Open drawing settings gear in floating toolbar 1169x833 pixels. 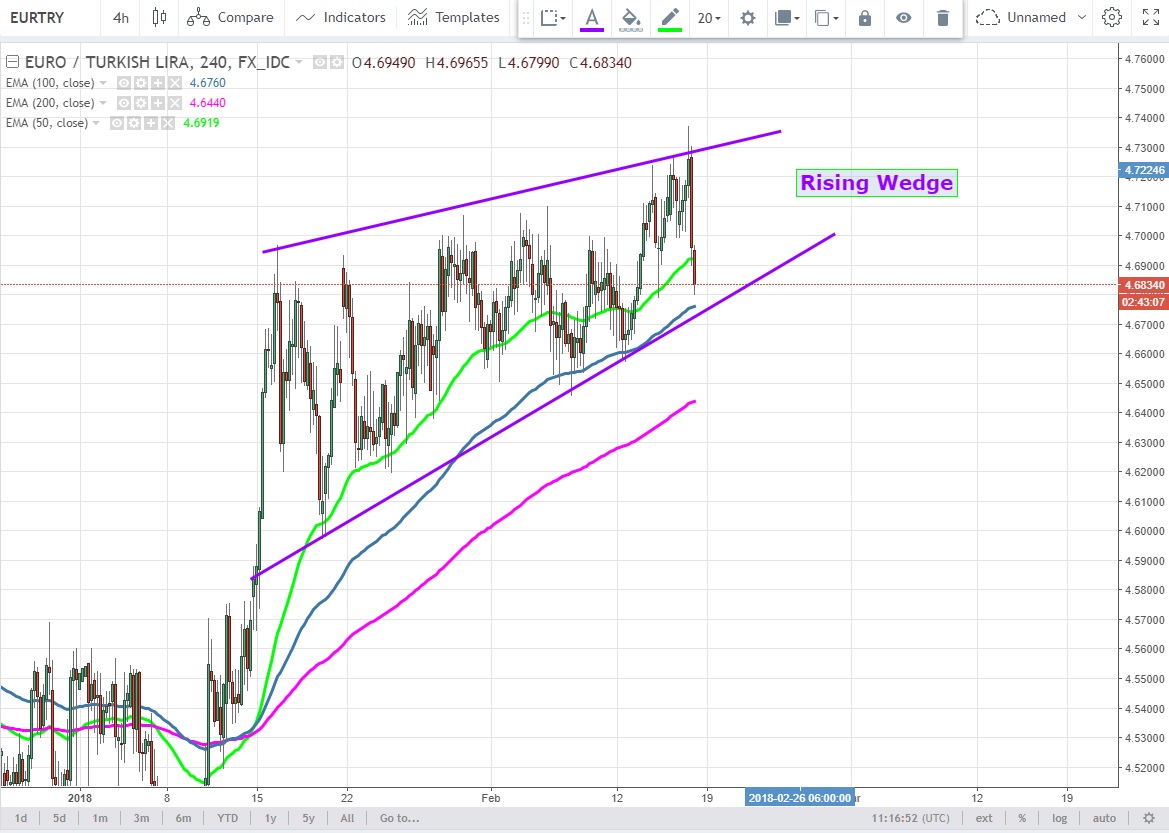click(747, 17)
